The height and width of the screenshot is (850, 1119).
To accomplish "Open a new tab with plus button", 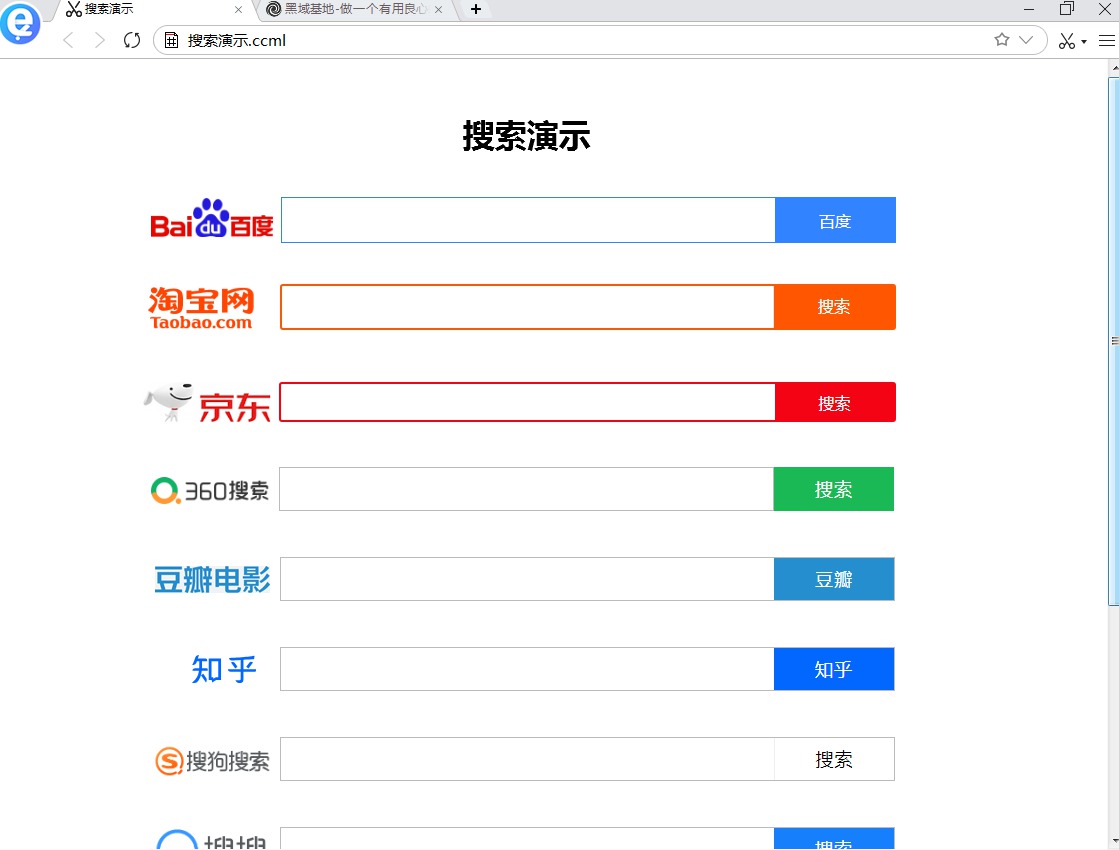I will coord(476,9).
